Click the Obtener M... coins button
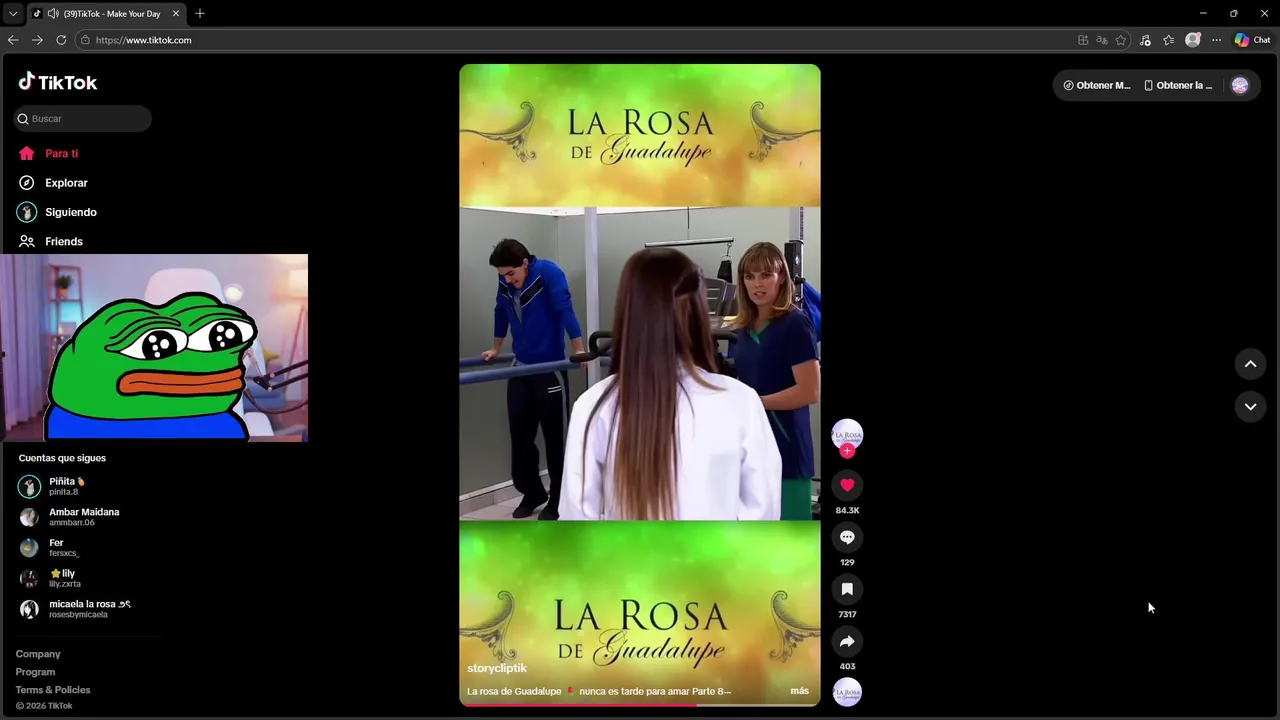This screenshot has width=1280, height=720. (x=1096, y=85)
